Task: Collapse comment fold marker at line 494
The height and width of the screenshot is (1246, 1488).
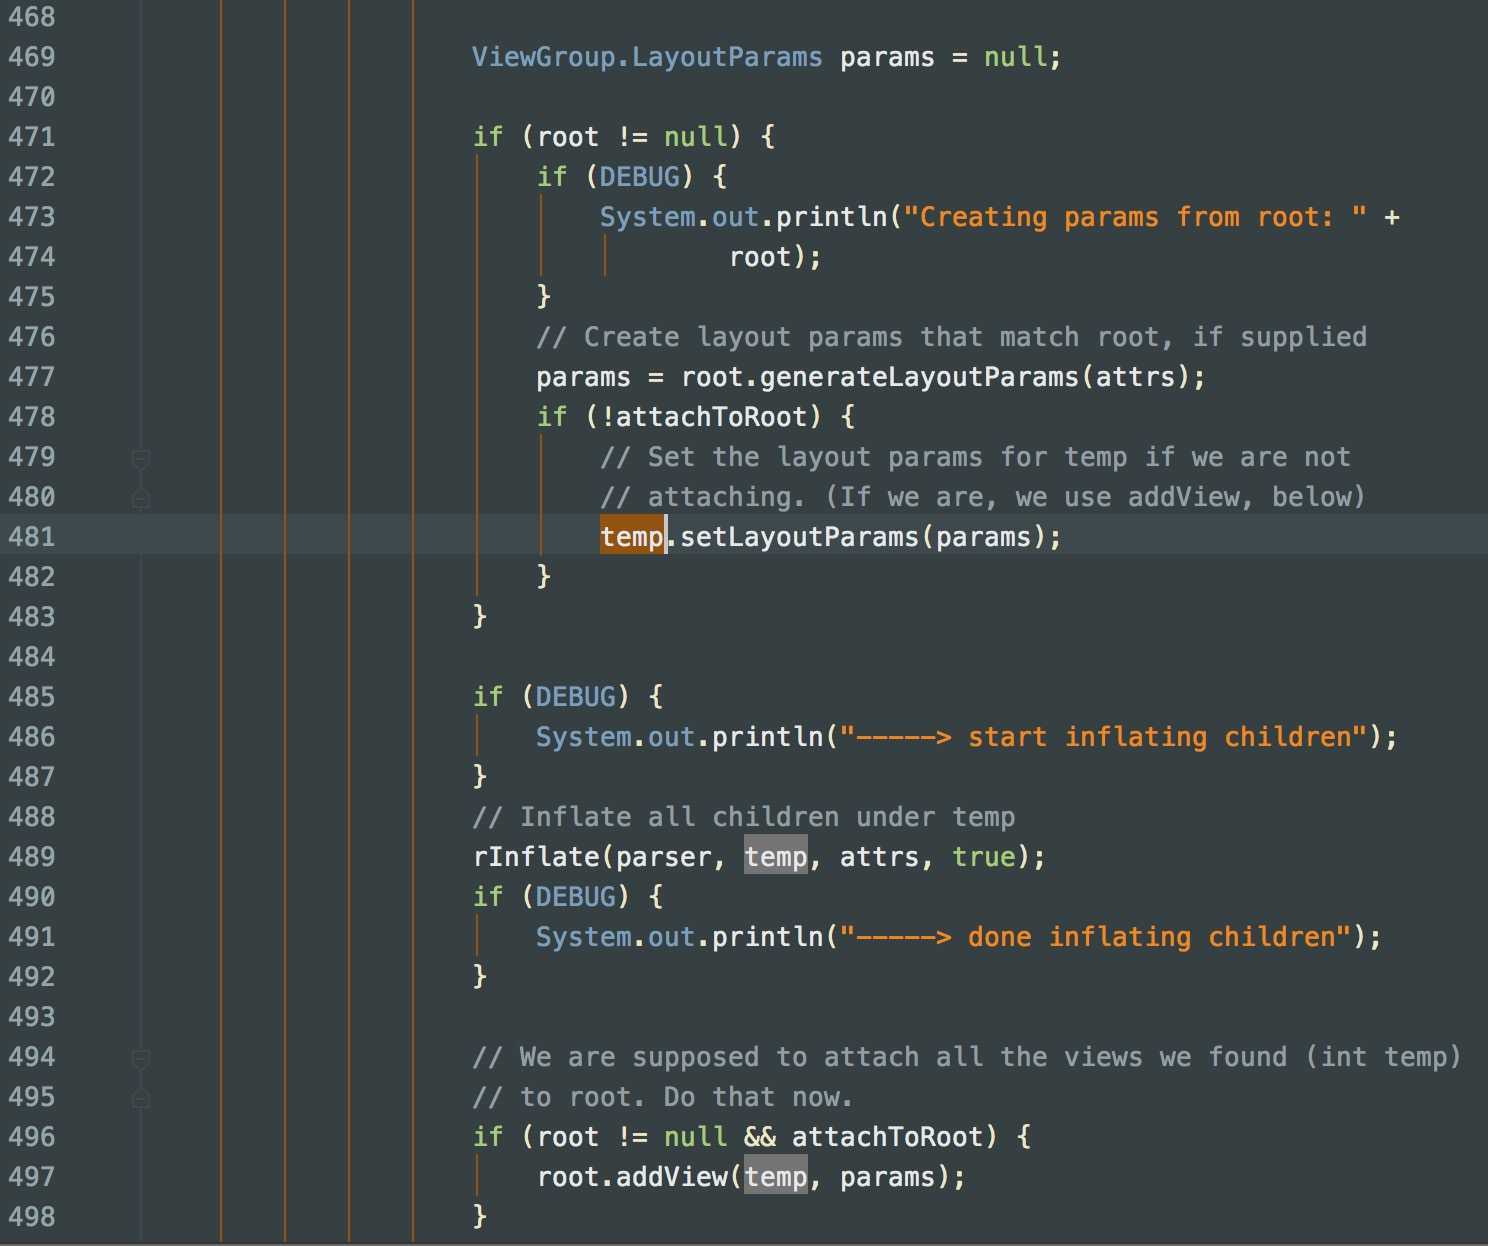Action: coord(141,1059)
